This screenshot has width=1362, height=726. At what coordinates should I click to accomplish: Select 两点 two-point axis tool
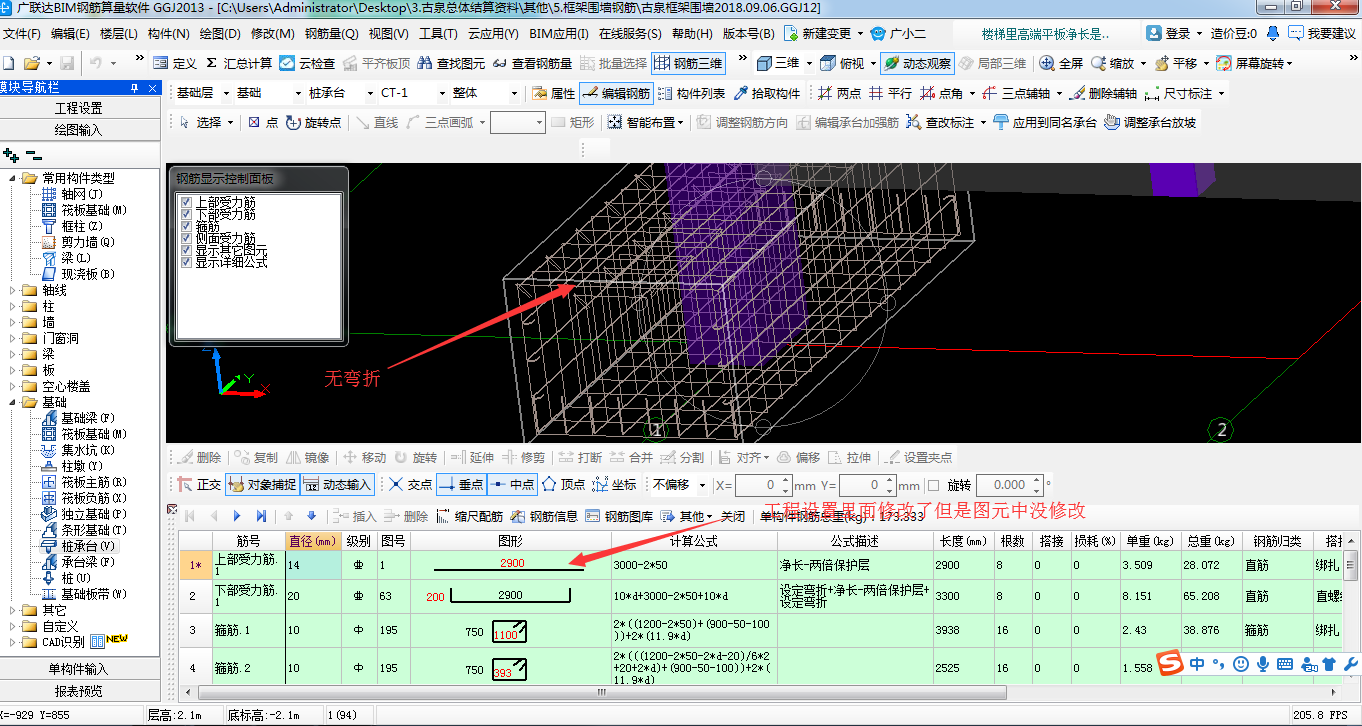click(838, 93)
